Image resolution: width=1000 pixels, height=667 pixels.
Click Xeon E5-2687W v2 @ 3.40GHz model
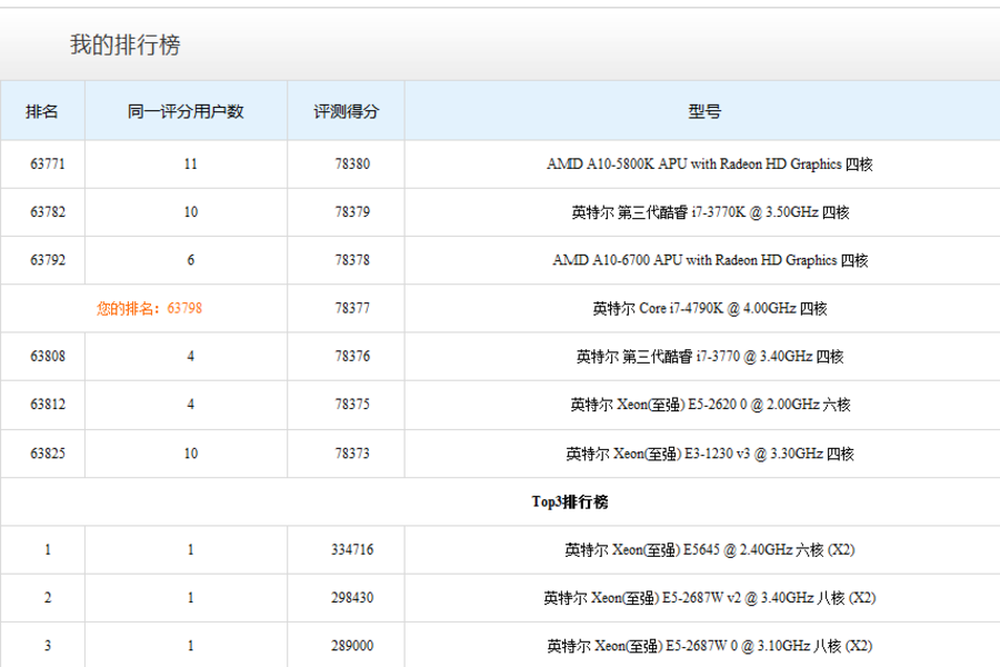click(709, 597)
